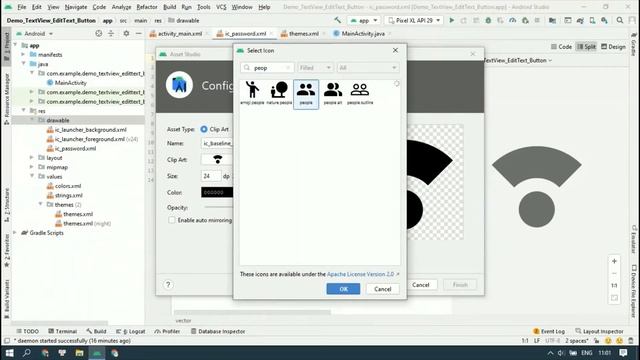The width and height of the screenshot is (640, 360).
Task: Click the Profile app gauge icon
Action: click(513, 20)
